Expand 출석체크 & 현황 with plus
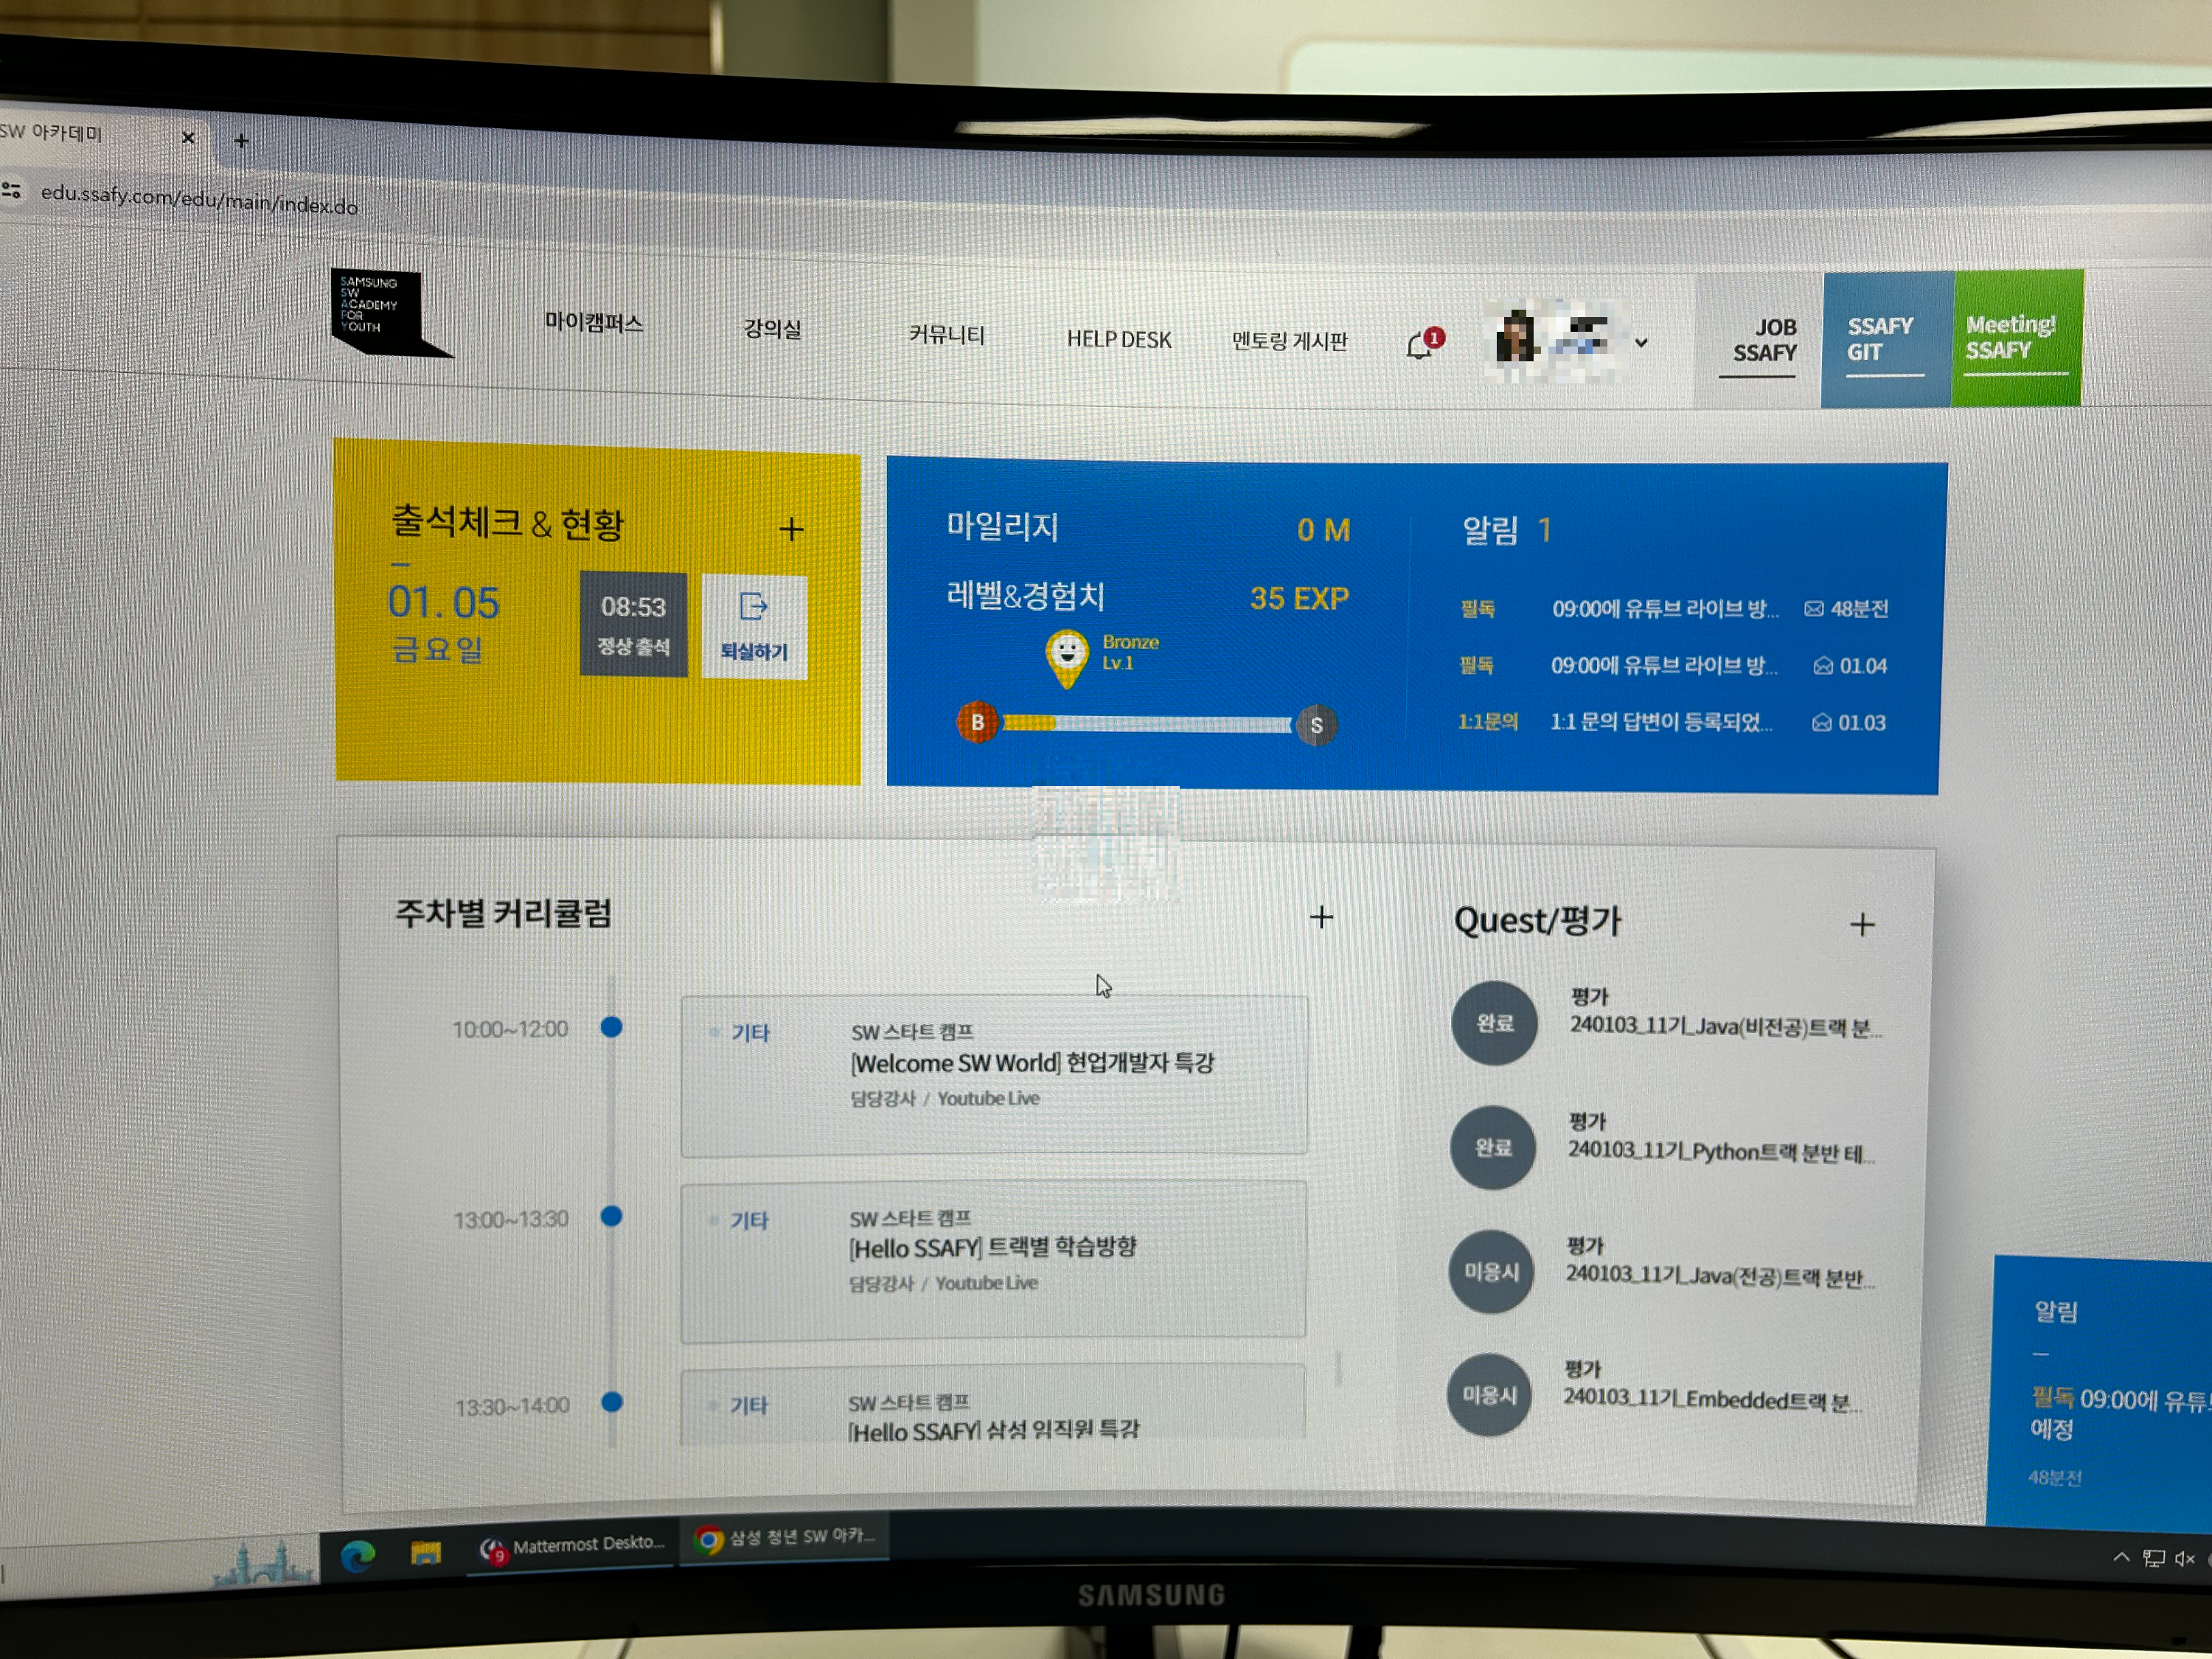The height and width of the screenshot is (1659, 2212). click(791, 529)
